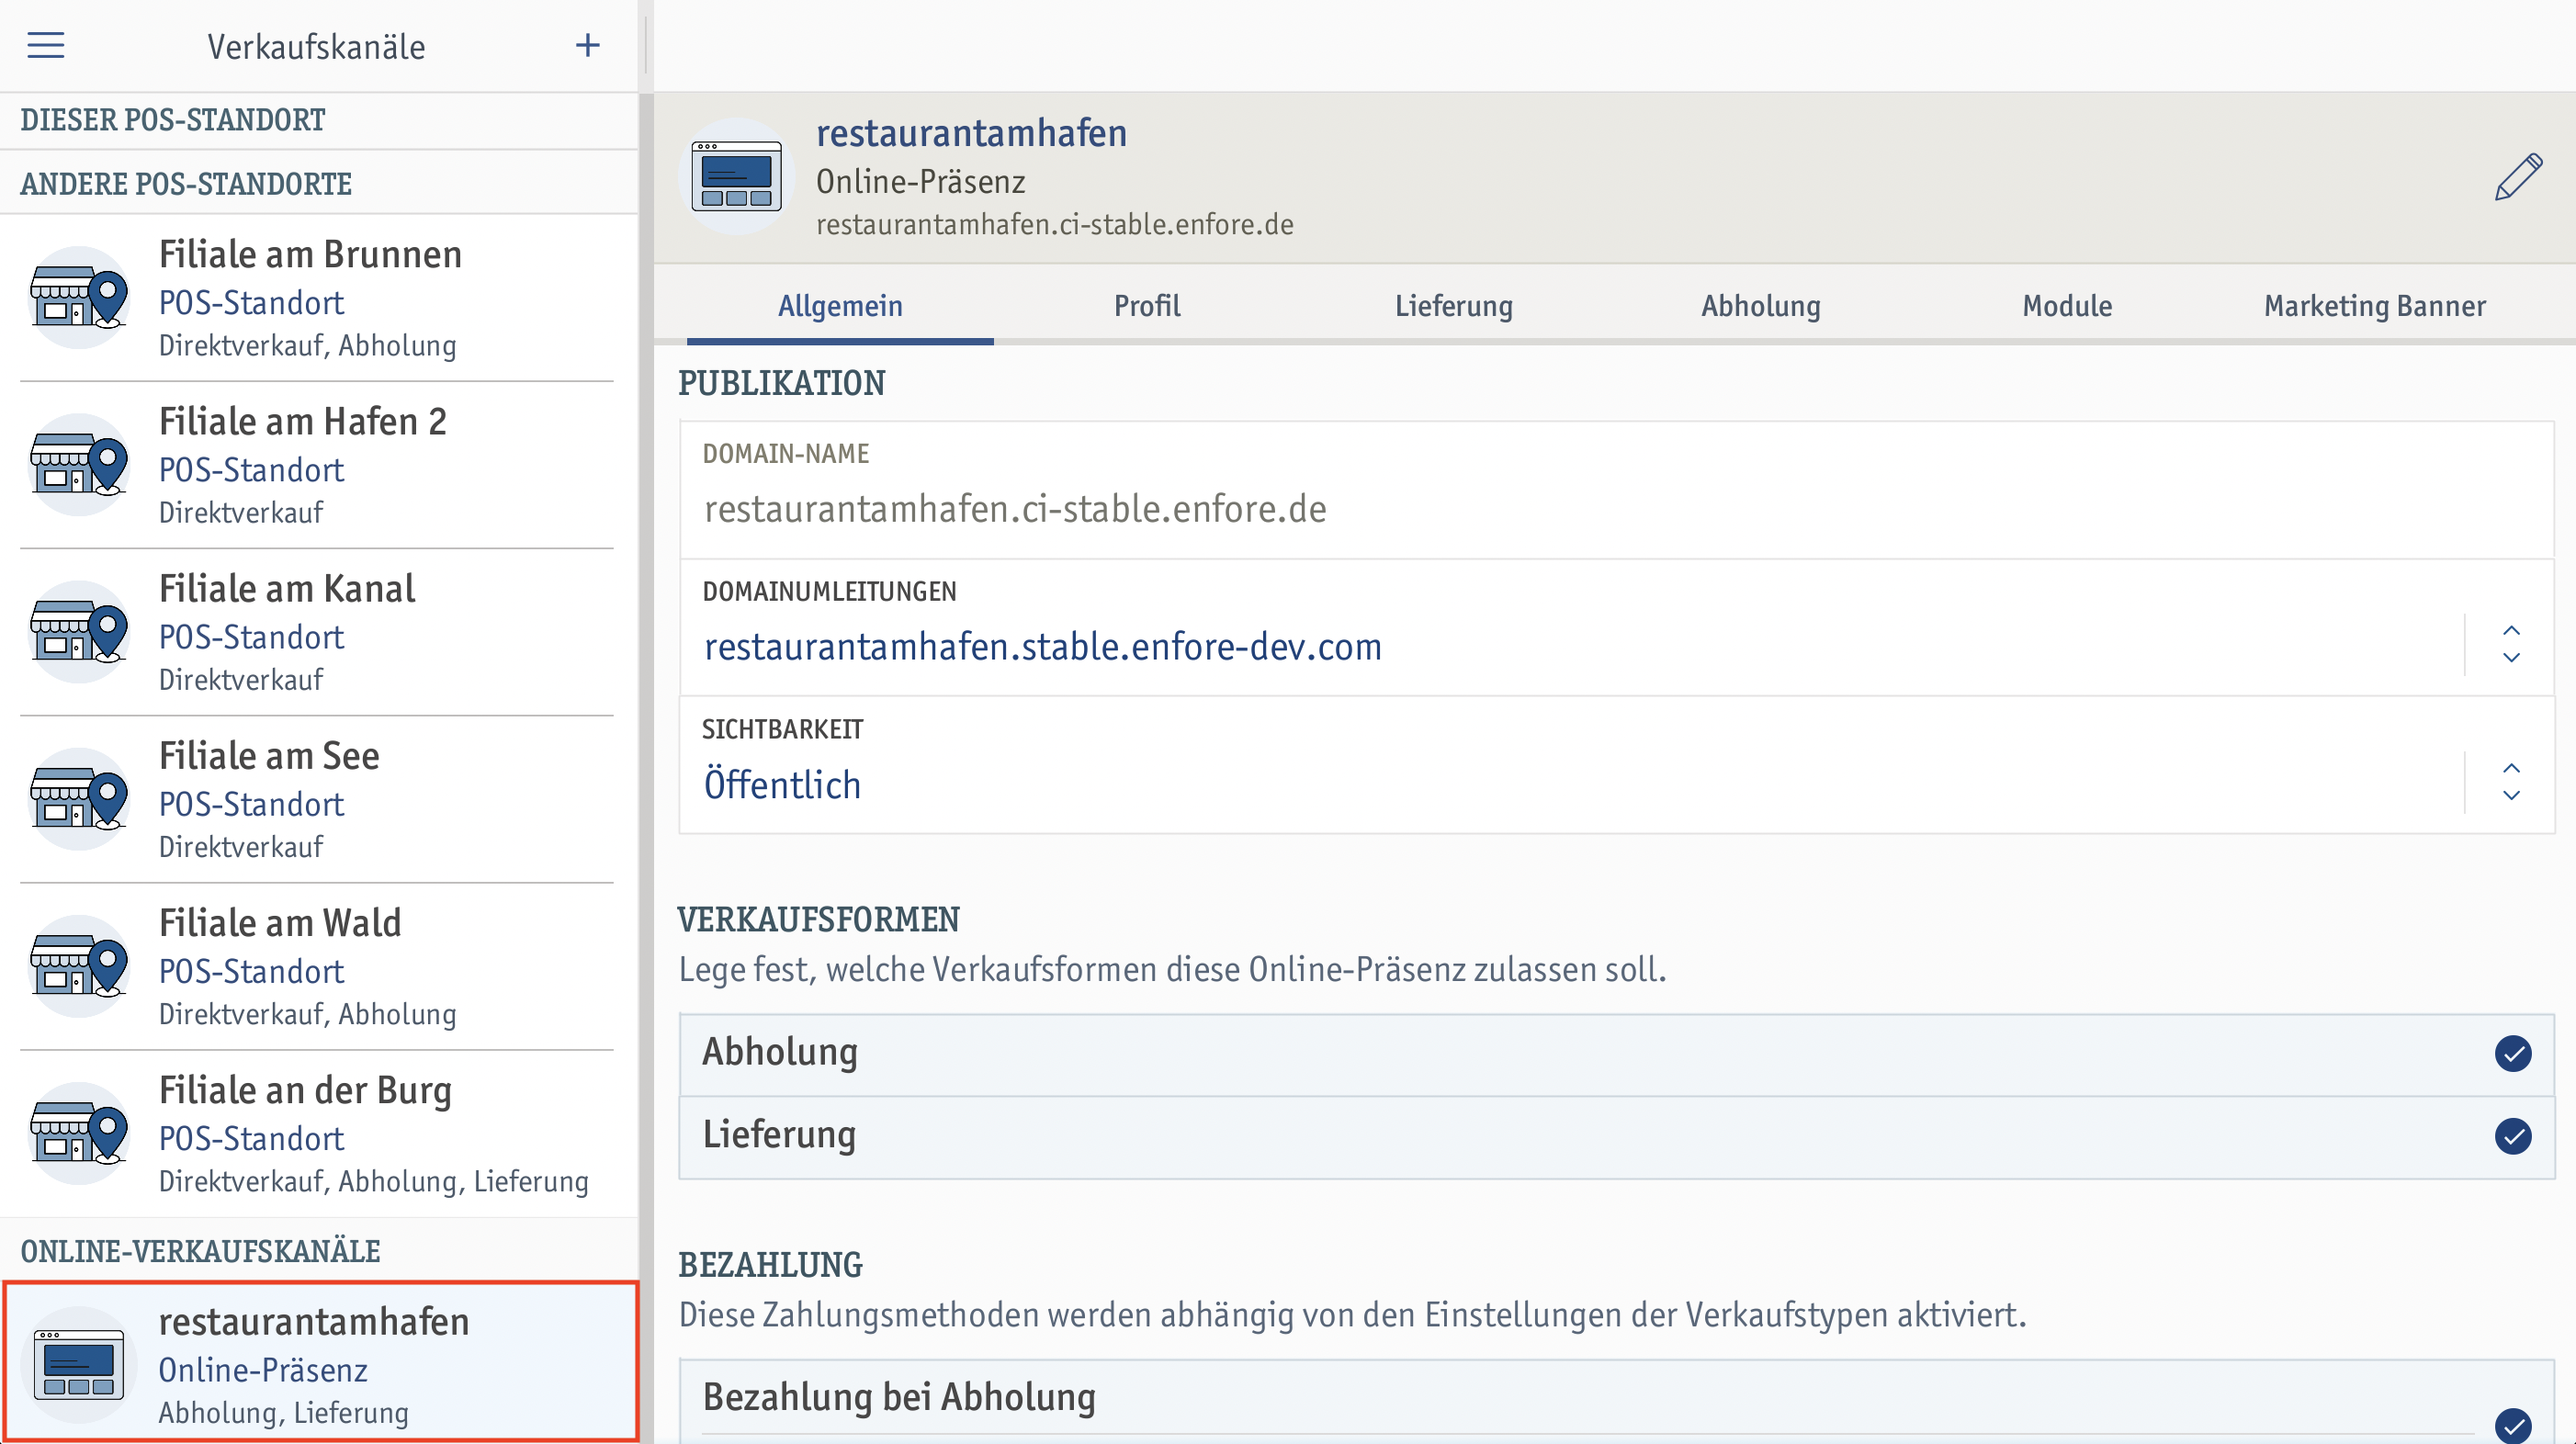Open the hamburger menu
The width and height of the screenshot is (2576, 1444).
pos(45,46)
